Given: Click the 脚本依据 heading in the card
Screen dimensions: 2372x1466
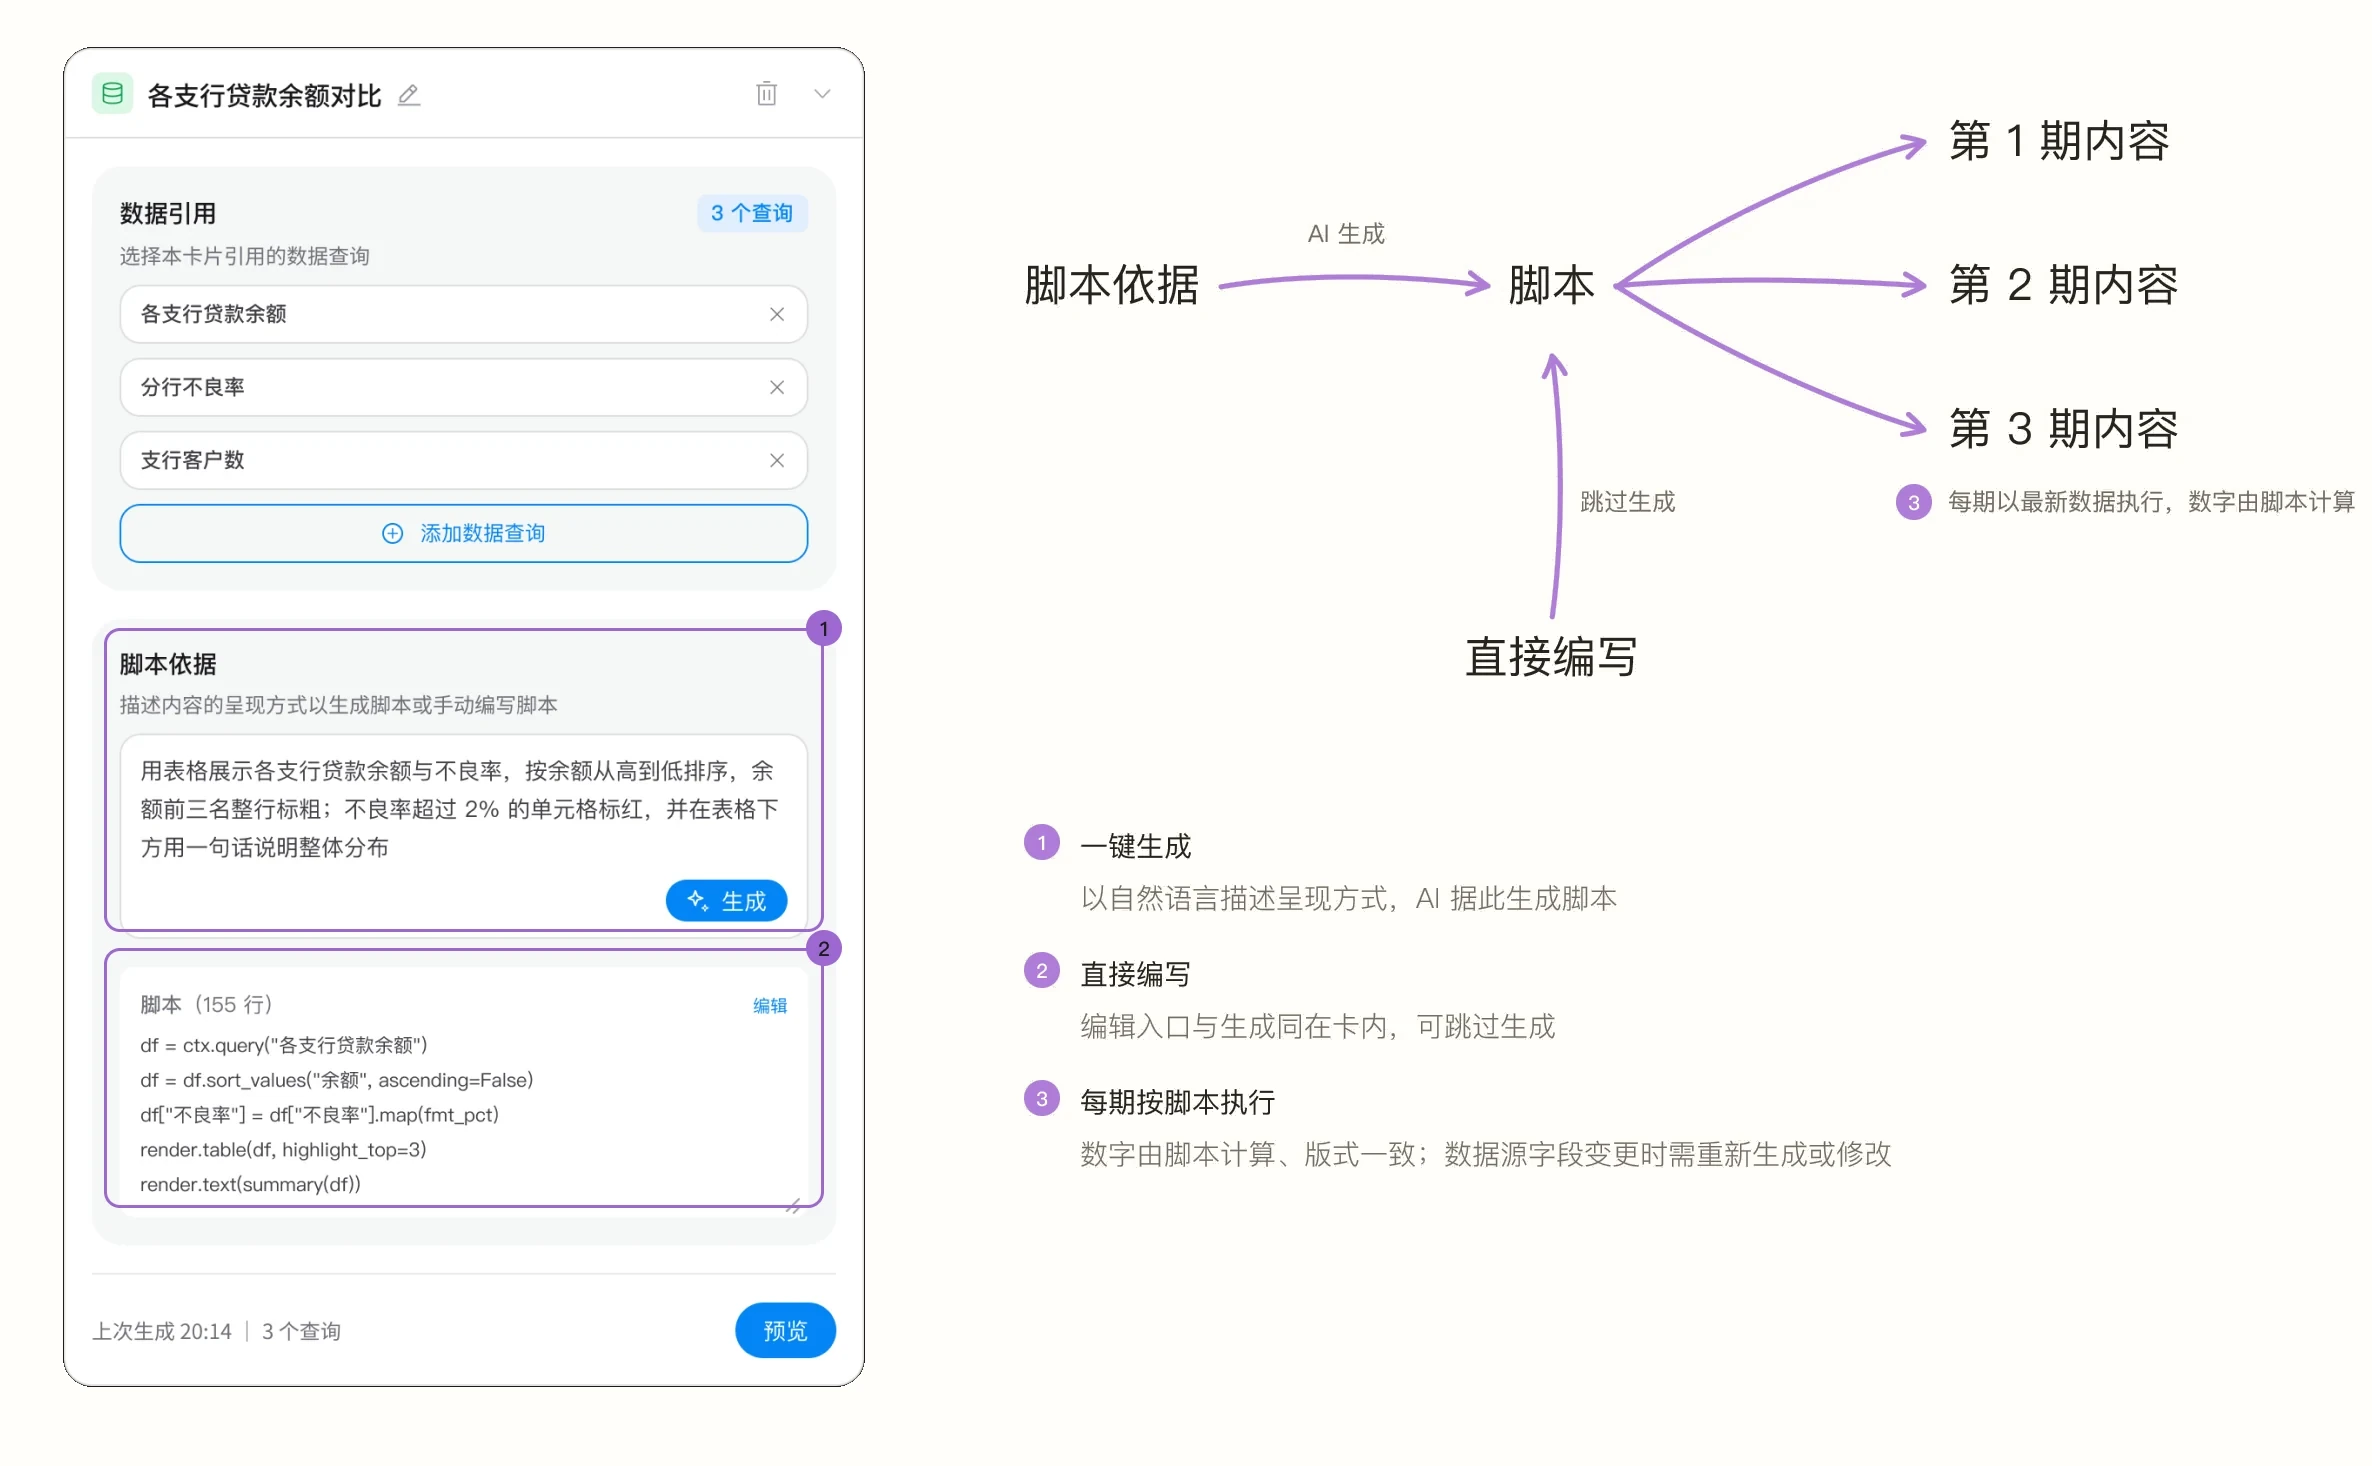Looking at the screenshot, I should tap(168, 664).
